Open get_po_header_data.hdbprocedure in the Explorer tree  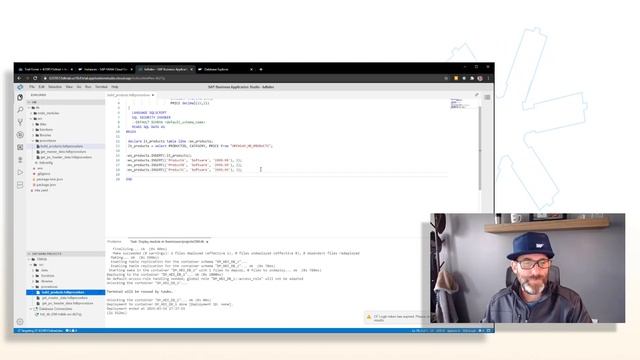(x=66, y=157)
